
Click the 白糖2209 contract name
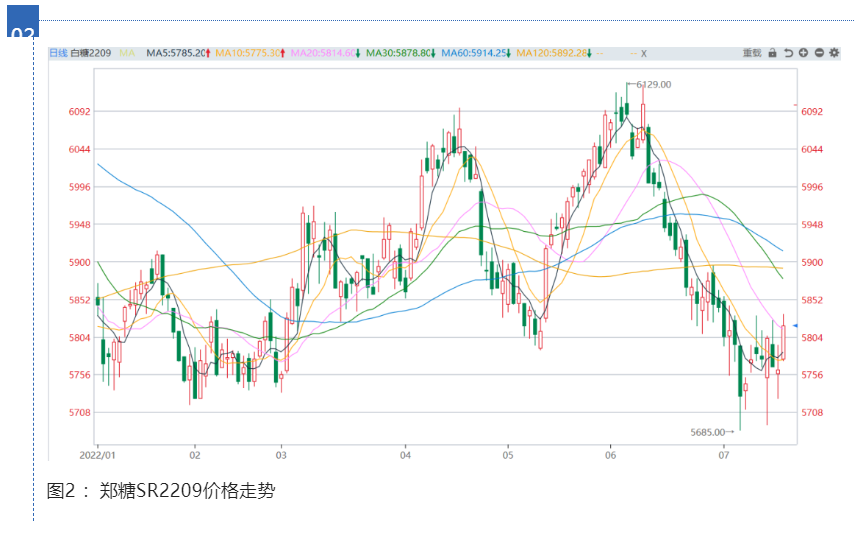coord(91,53)
